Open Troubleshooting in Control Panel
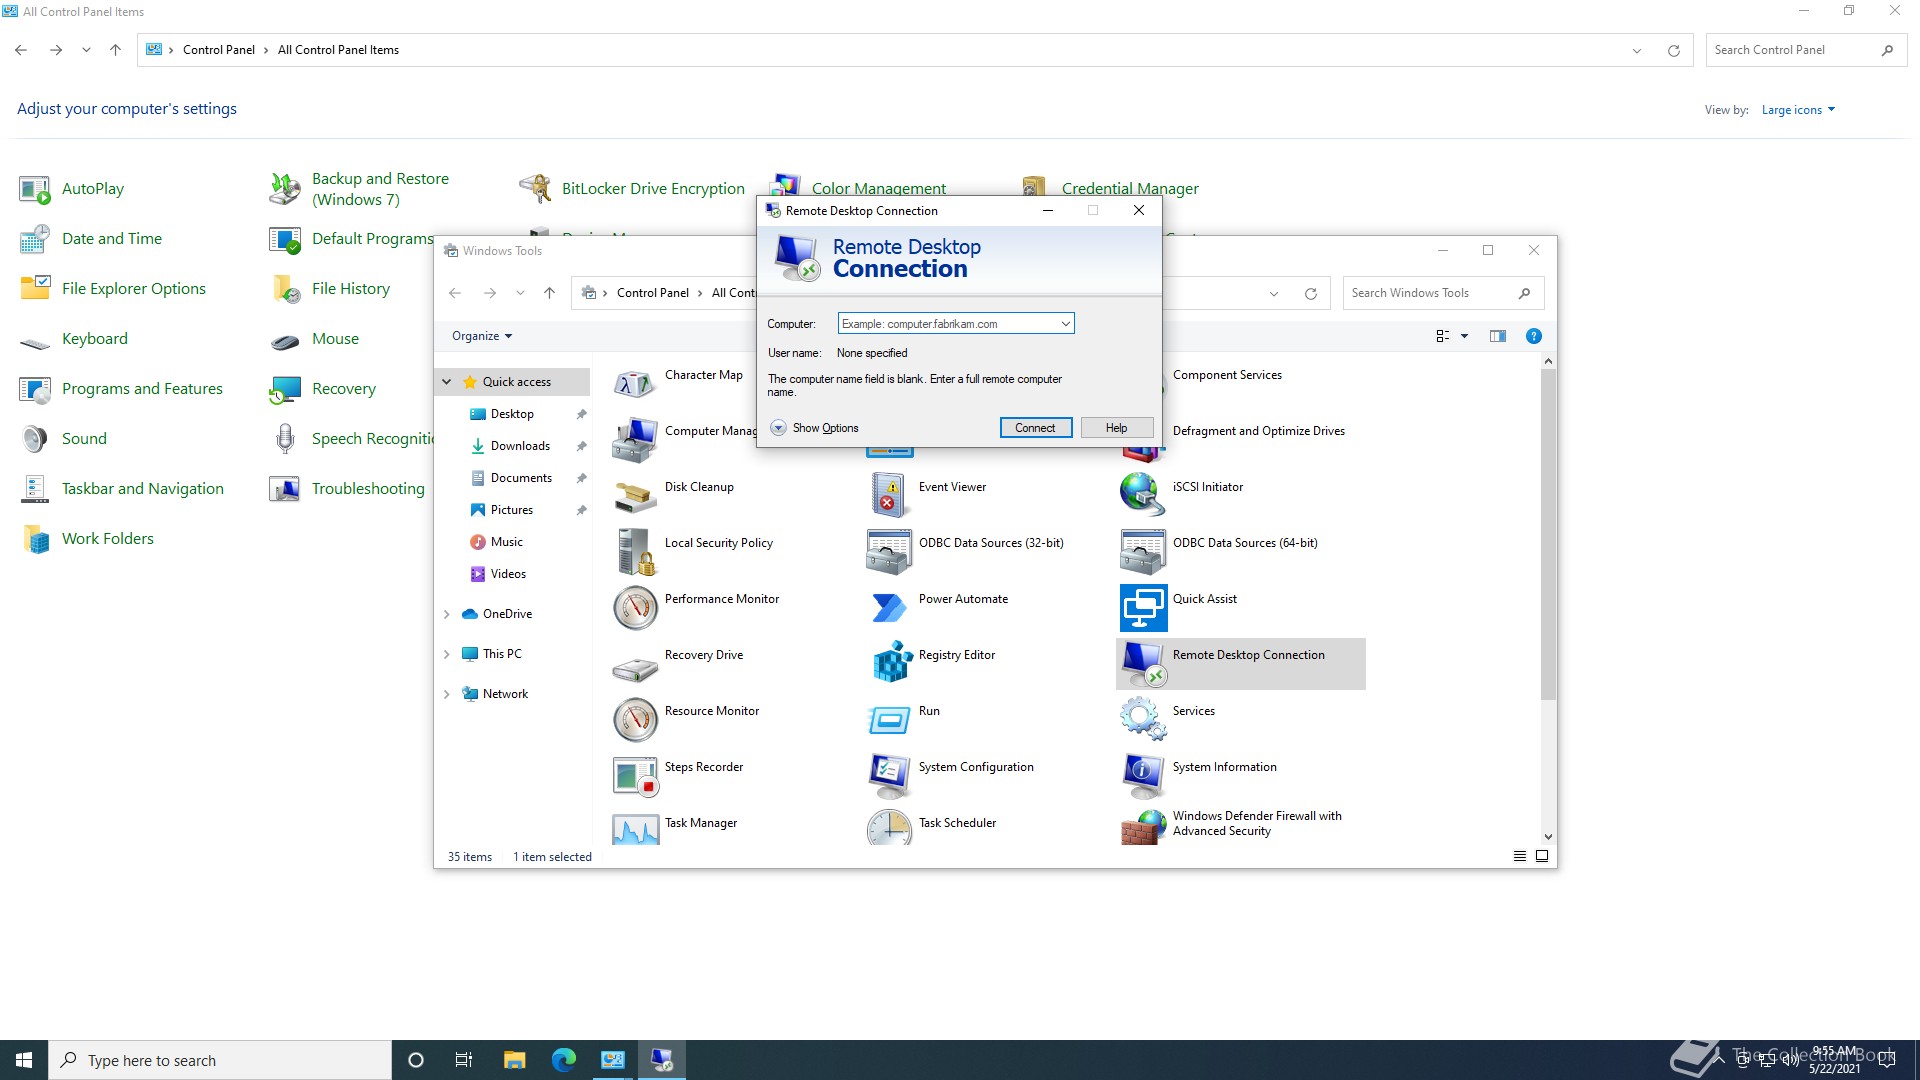This screenshot has width=1920, height=1080. (x=368, y=489)
